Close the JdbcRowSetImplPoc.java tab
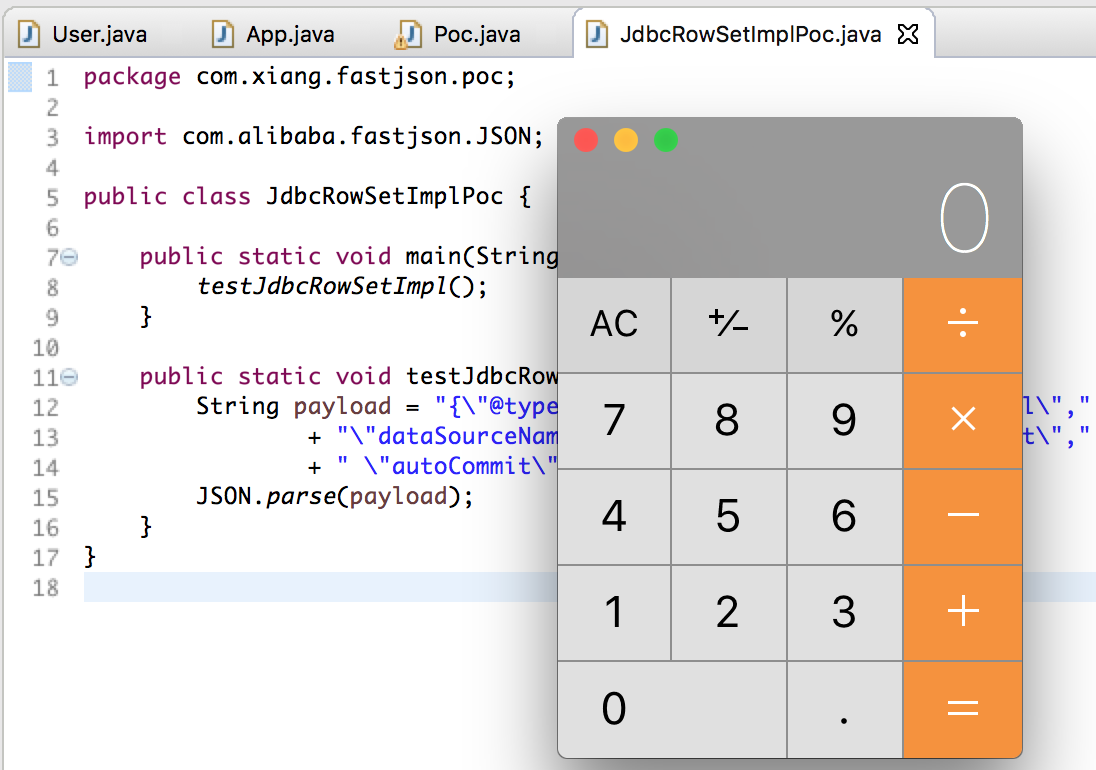This screenshot has width=1096, height=770. 908,34
